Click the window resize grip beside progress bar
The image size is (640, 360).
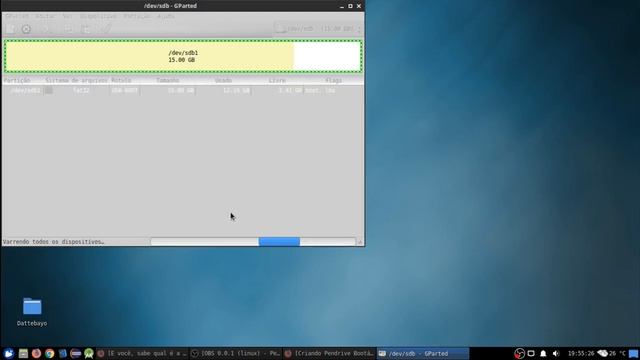tap(360, 242)
